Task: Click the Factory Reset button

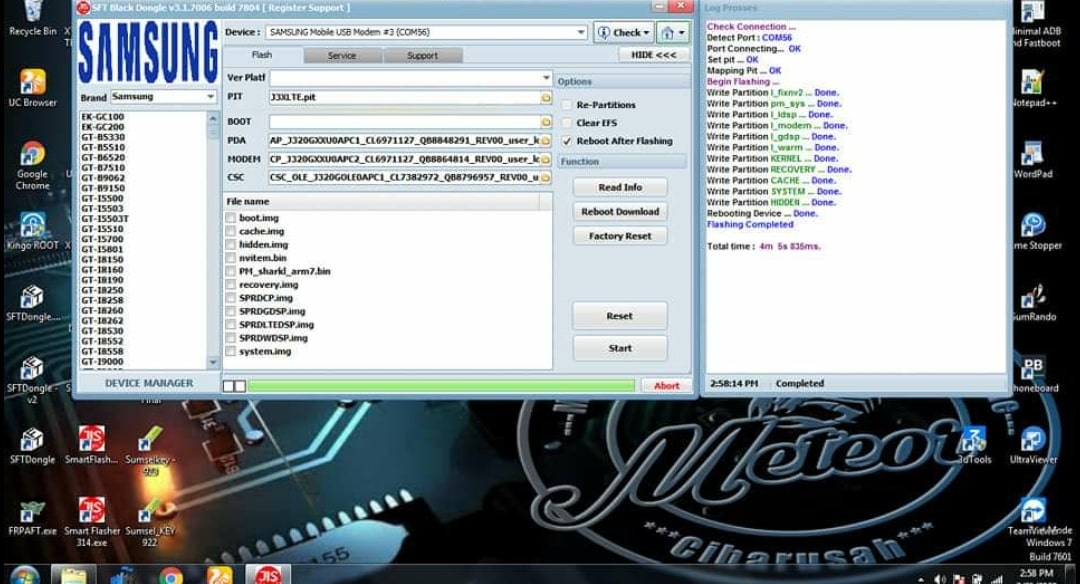Action: [620, 236]
